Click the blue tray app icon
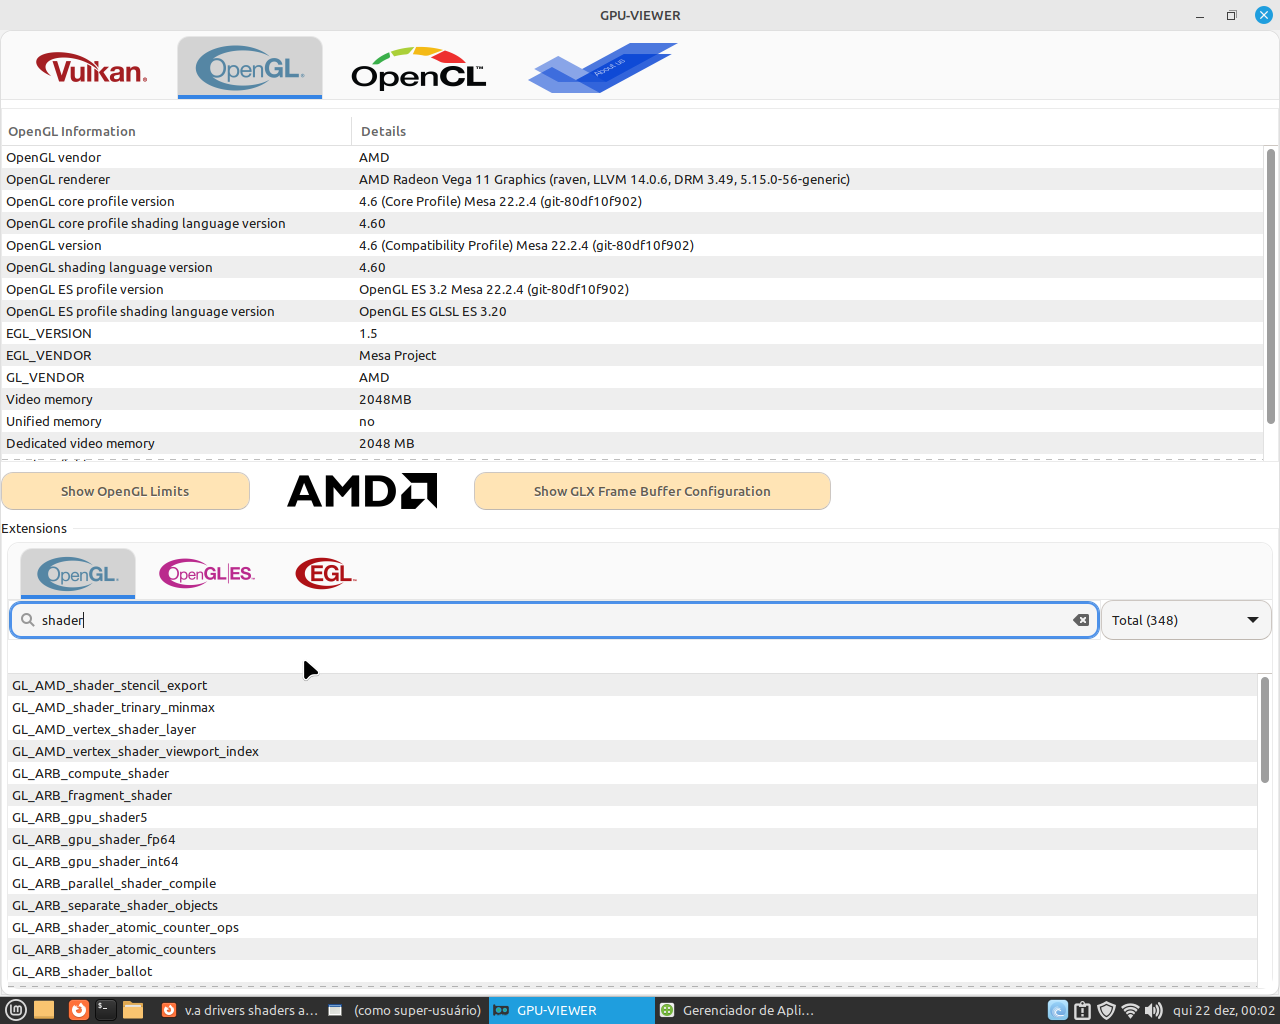 1057,1010
